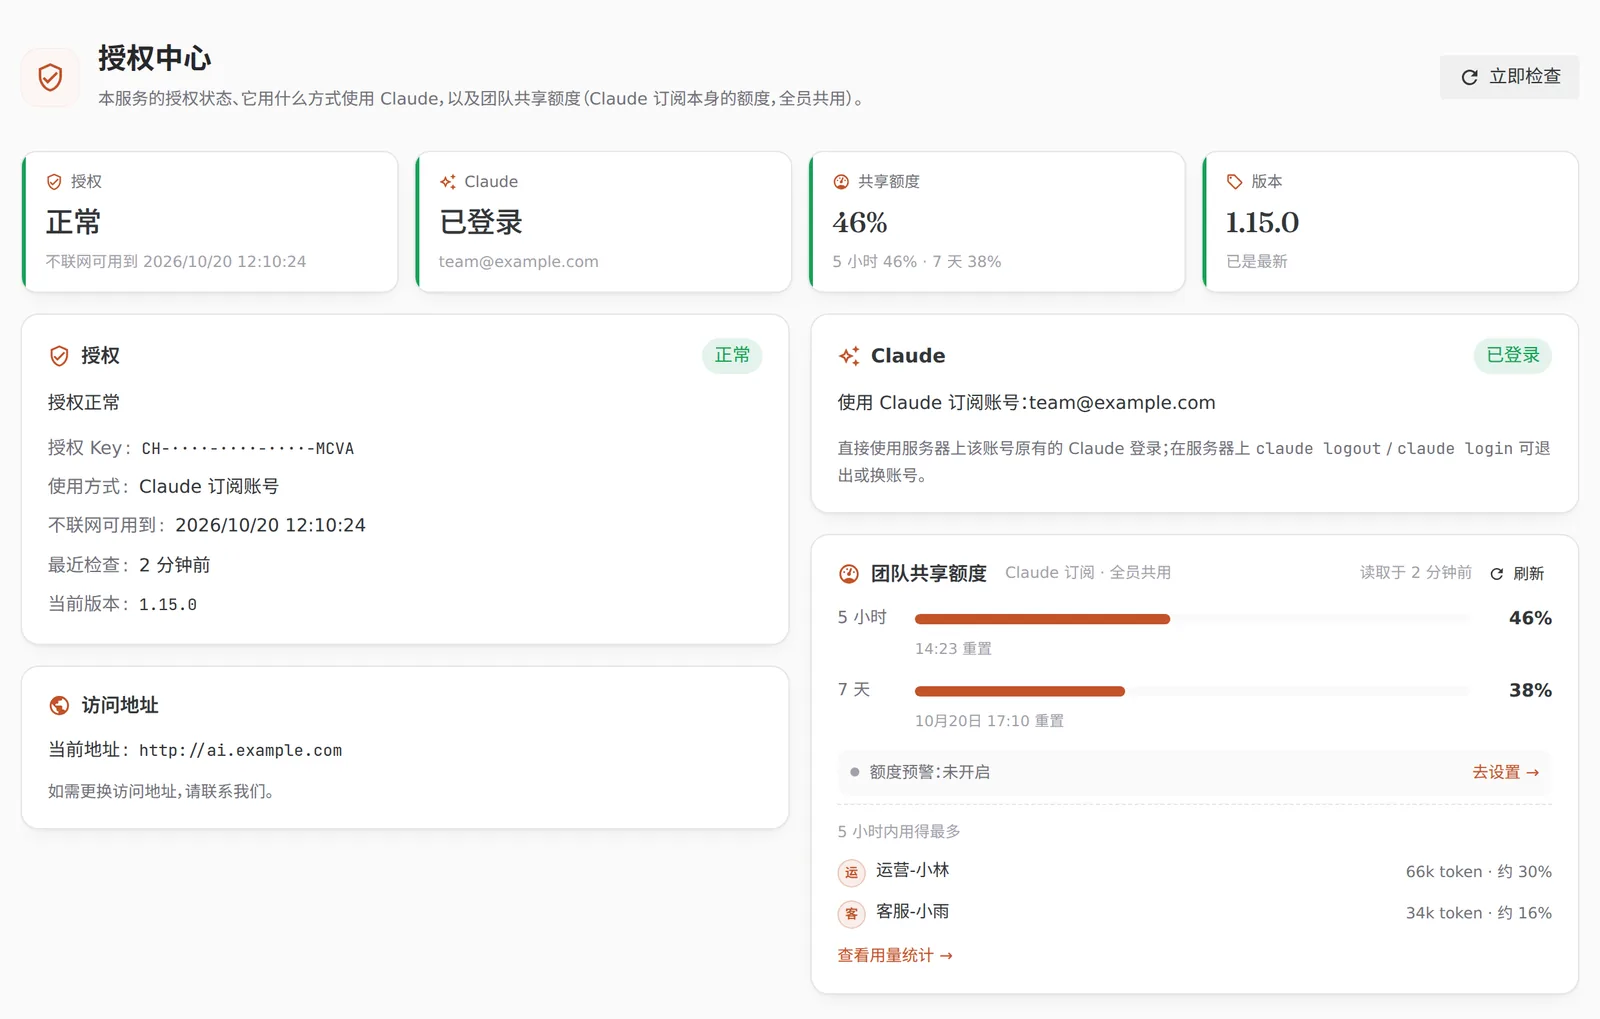Image resolution: width=1600 pixels, height=1019 pixels.
Task: Click the sparkle icon in Claude summary card
Action: [x=448, y=182]
